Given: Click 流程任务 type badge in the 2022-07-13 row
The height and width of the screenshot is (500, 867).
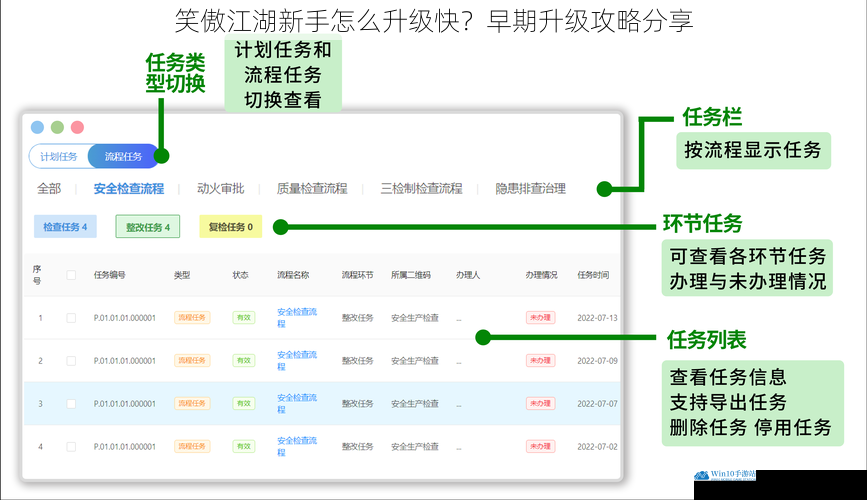Looking at the screenshot, I should point(192,317).
